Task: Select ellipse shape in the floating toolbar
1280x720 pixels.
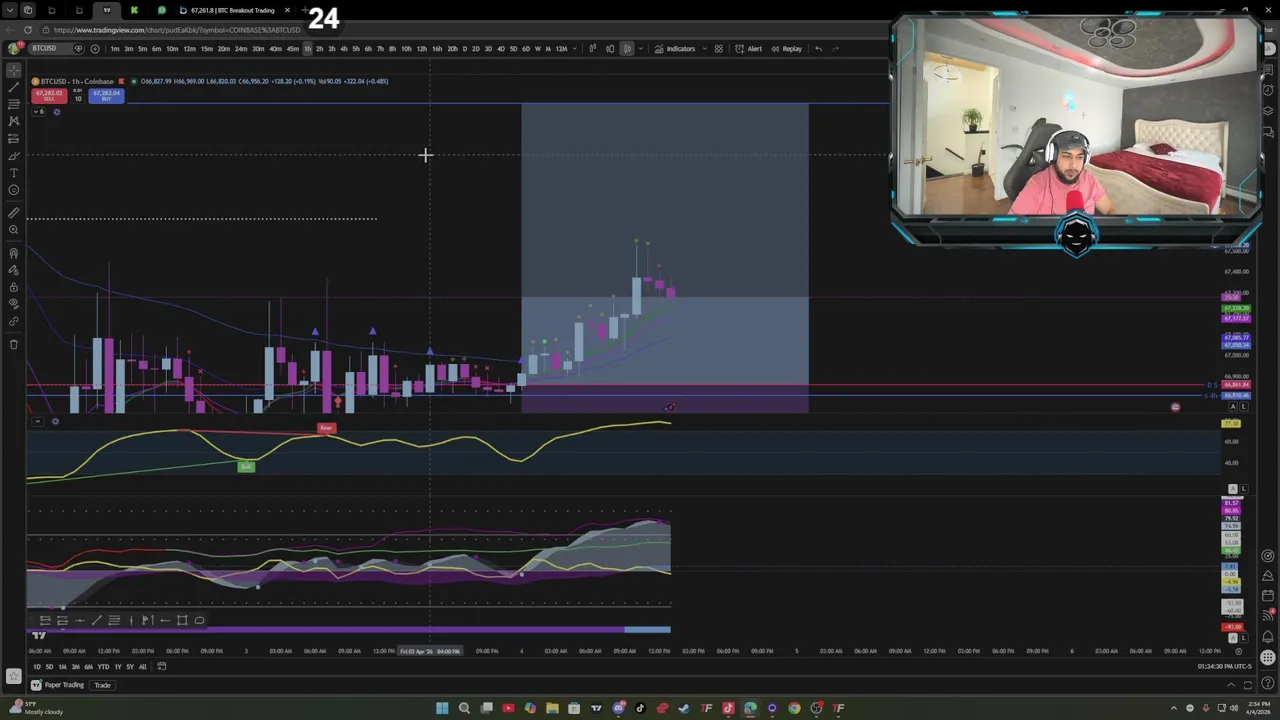Action: (x=199, y=620)
